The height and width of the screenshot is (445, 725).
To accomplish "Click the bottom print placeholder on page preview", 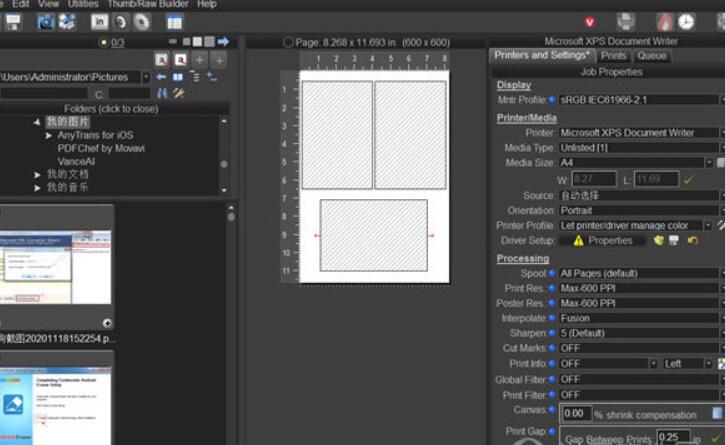I will [x=374, y=235].
